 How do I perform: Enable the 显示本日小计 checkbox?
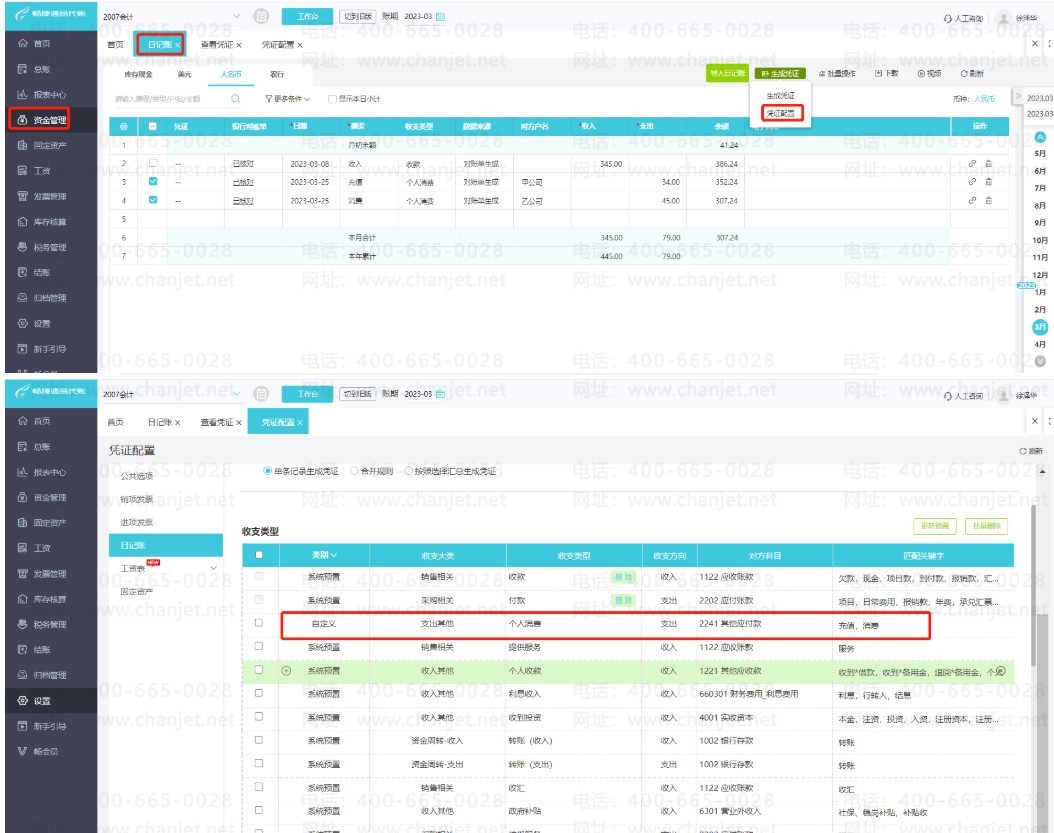pos(332,99)
